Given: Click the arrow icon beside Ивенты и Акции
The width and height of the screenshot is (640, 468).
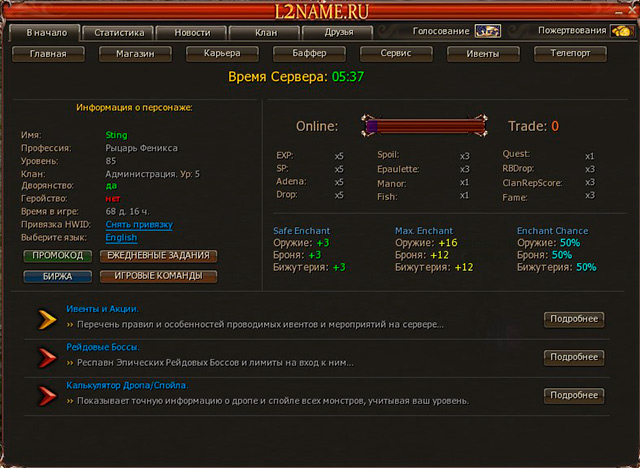Looking at the screenshot, I should point(47,319).
